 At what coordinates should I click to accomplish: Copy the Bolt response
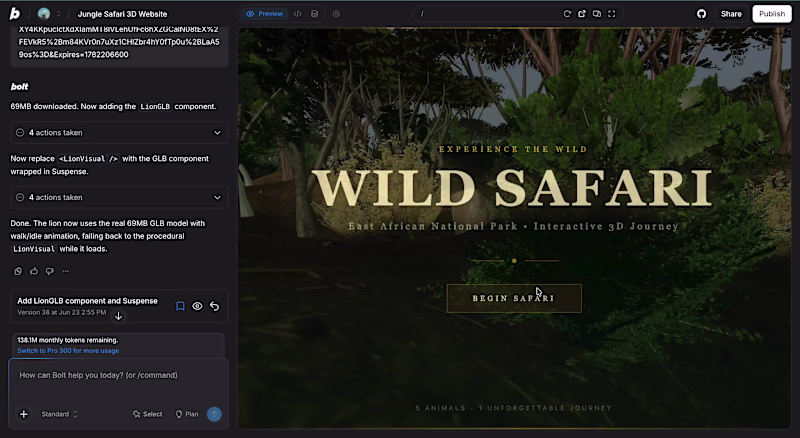(18, 271)
